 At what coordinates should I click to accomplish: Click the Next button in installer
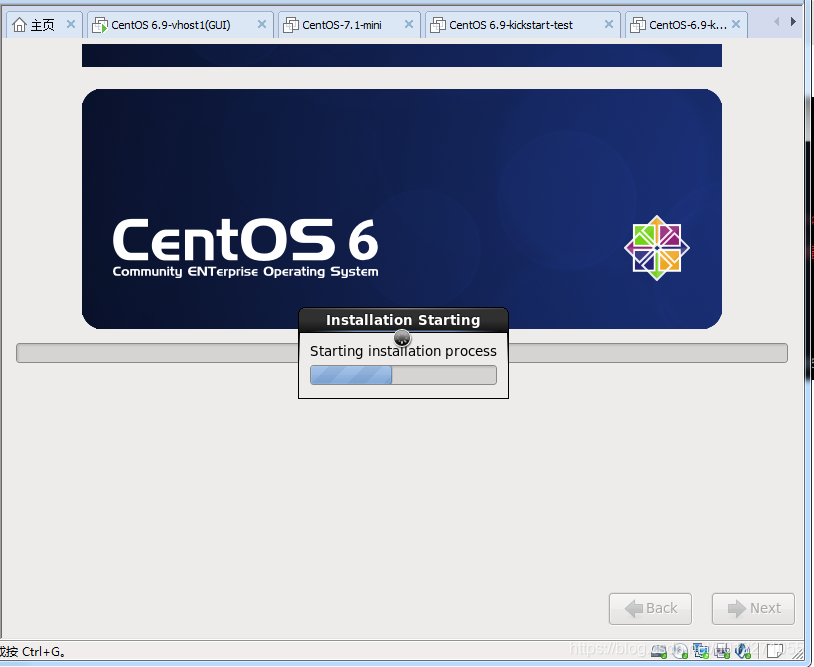[753, 609]
